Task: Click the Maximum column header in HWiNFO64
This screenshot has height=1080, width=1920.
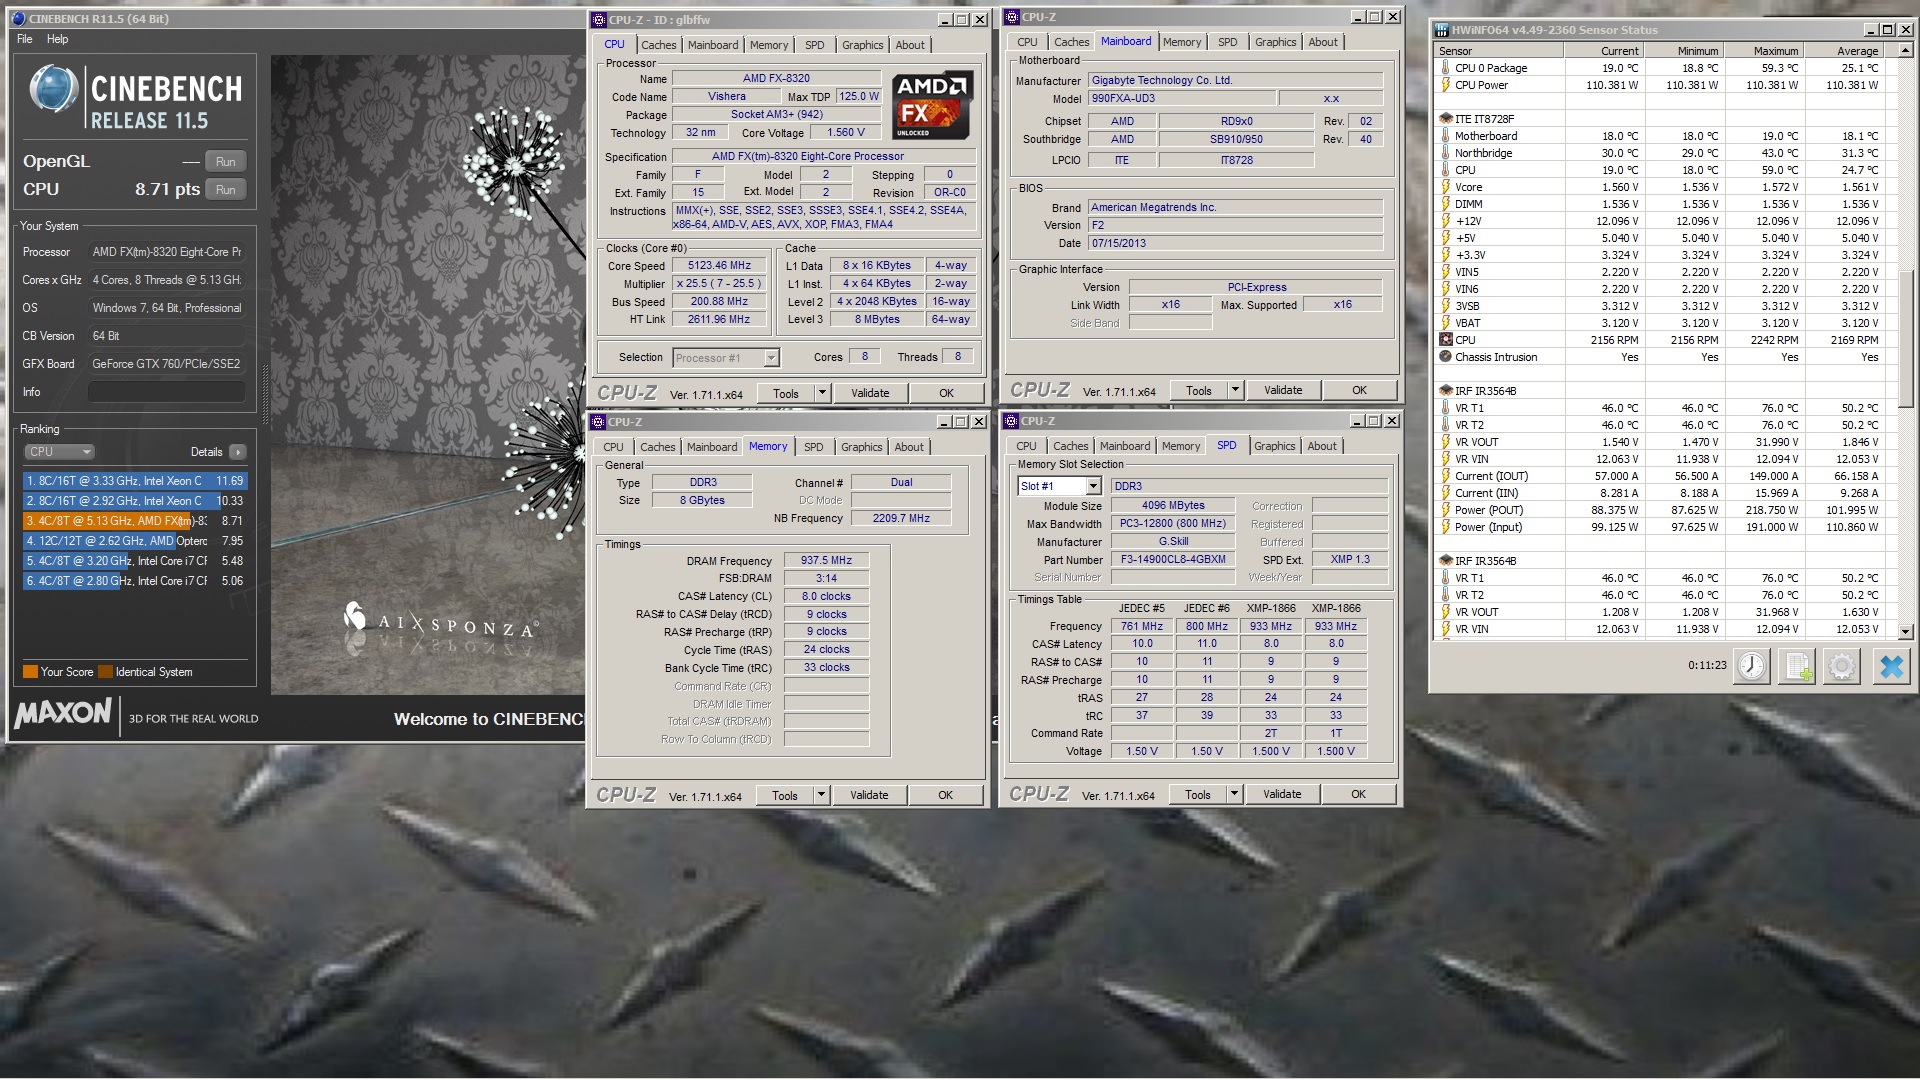Action: click(1766, 51)
